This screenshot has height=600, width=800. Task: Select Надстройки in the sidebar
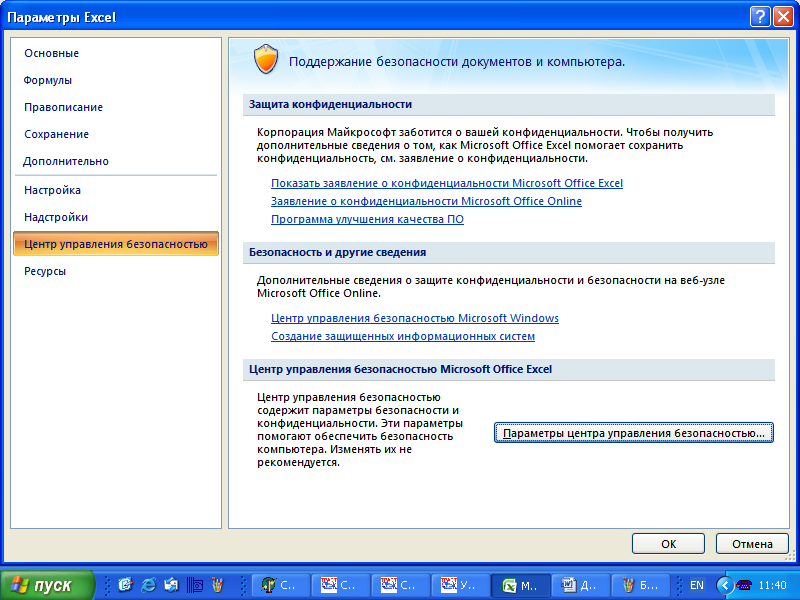tap(56, 217)
